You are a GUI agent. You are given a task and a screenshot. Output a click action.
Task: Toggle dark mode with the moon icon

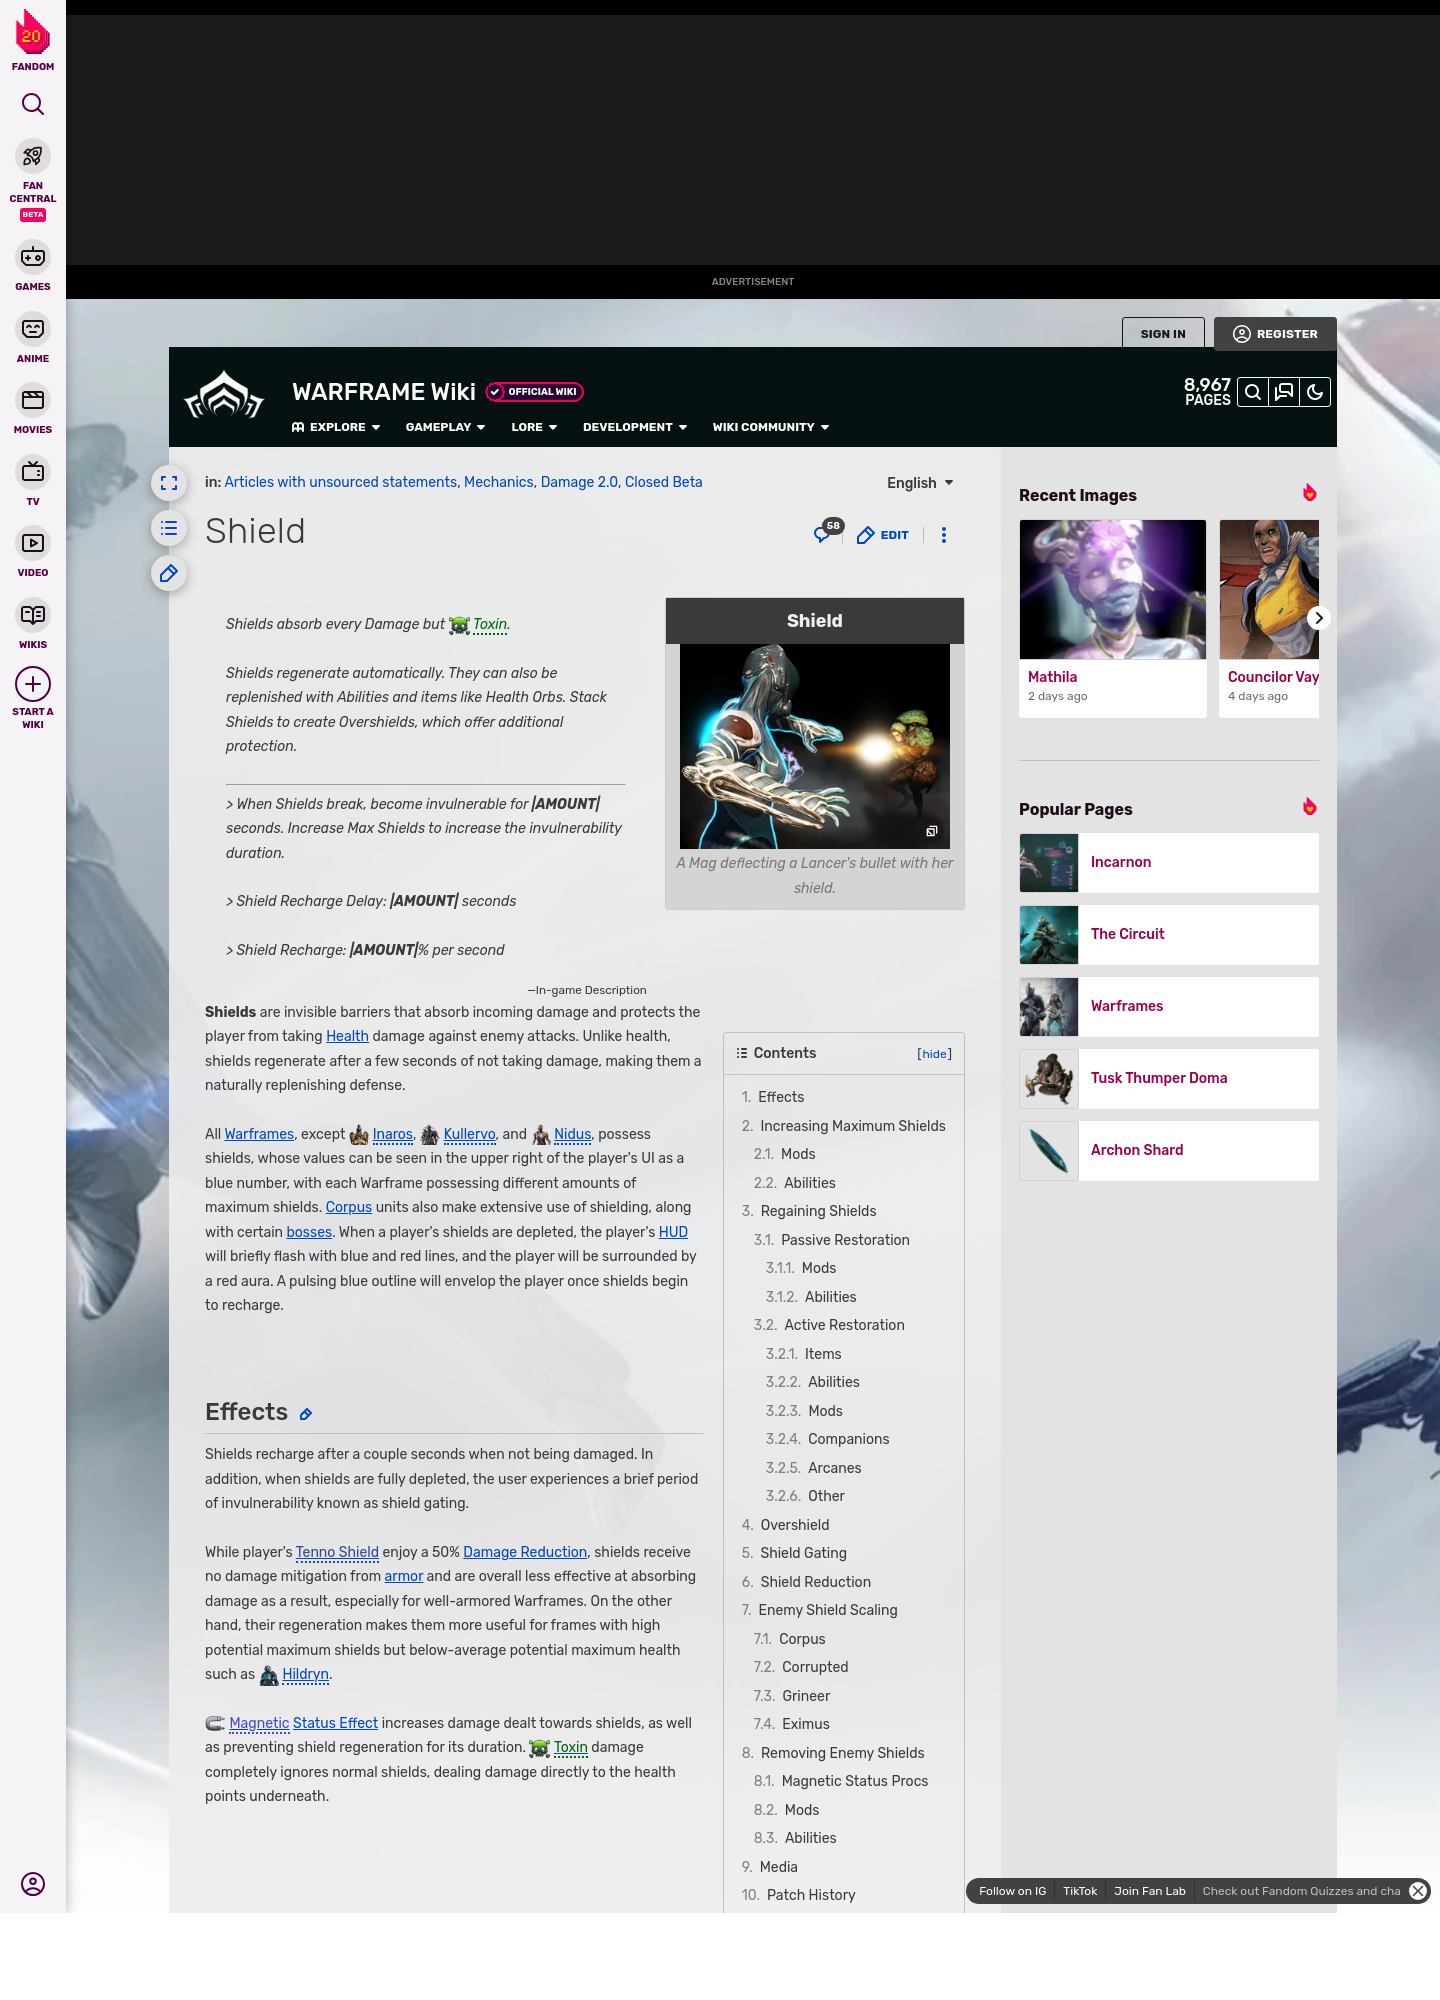pos(1315,392)
